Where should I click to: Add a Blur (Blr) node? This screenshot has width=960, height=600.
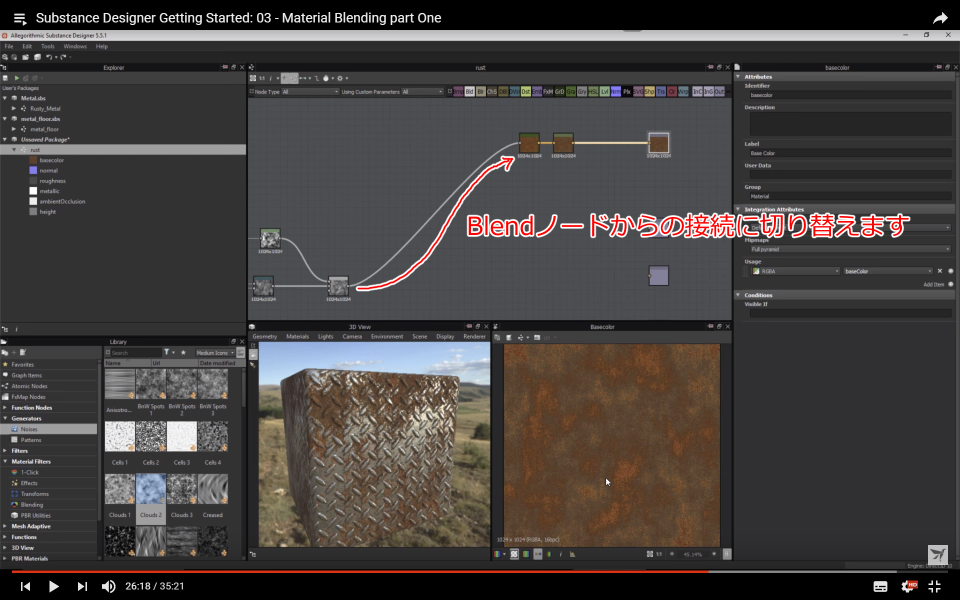pos(481,92)
